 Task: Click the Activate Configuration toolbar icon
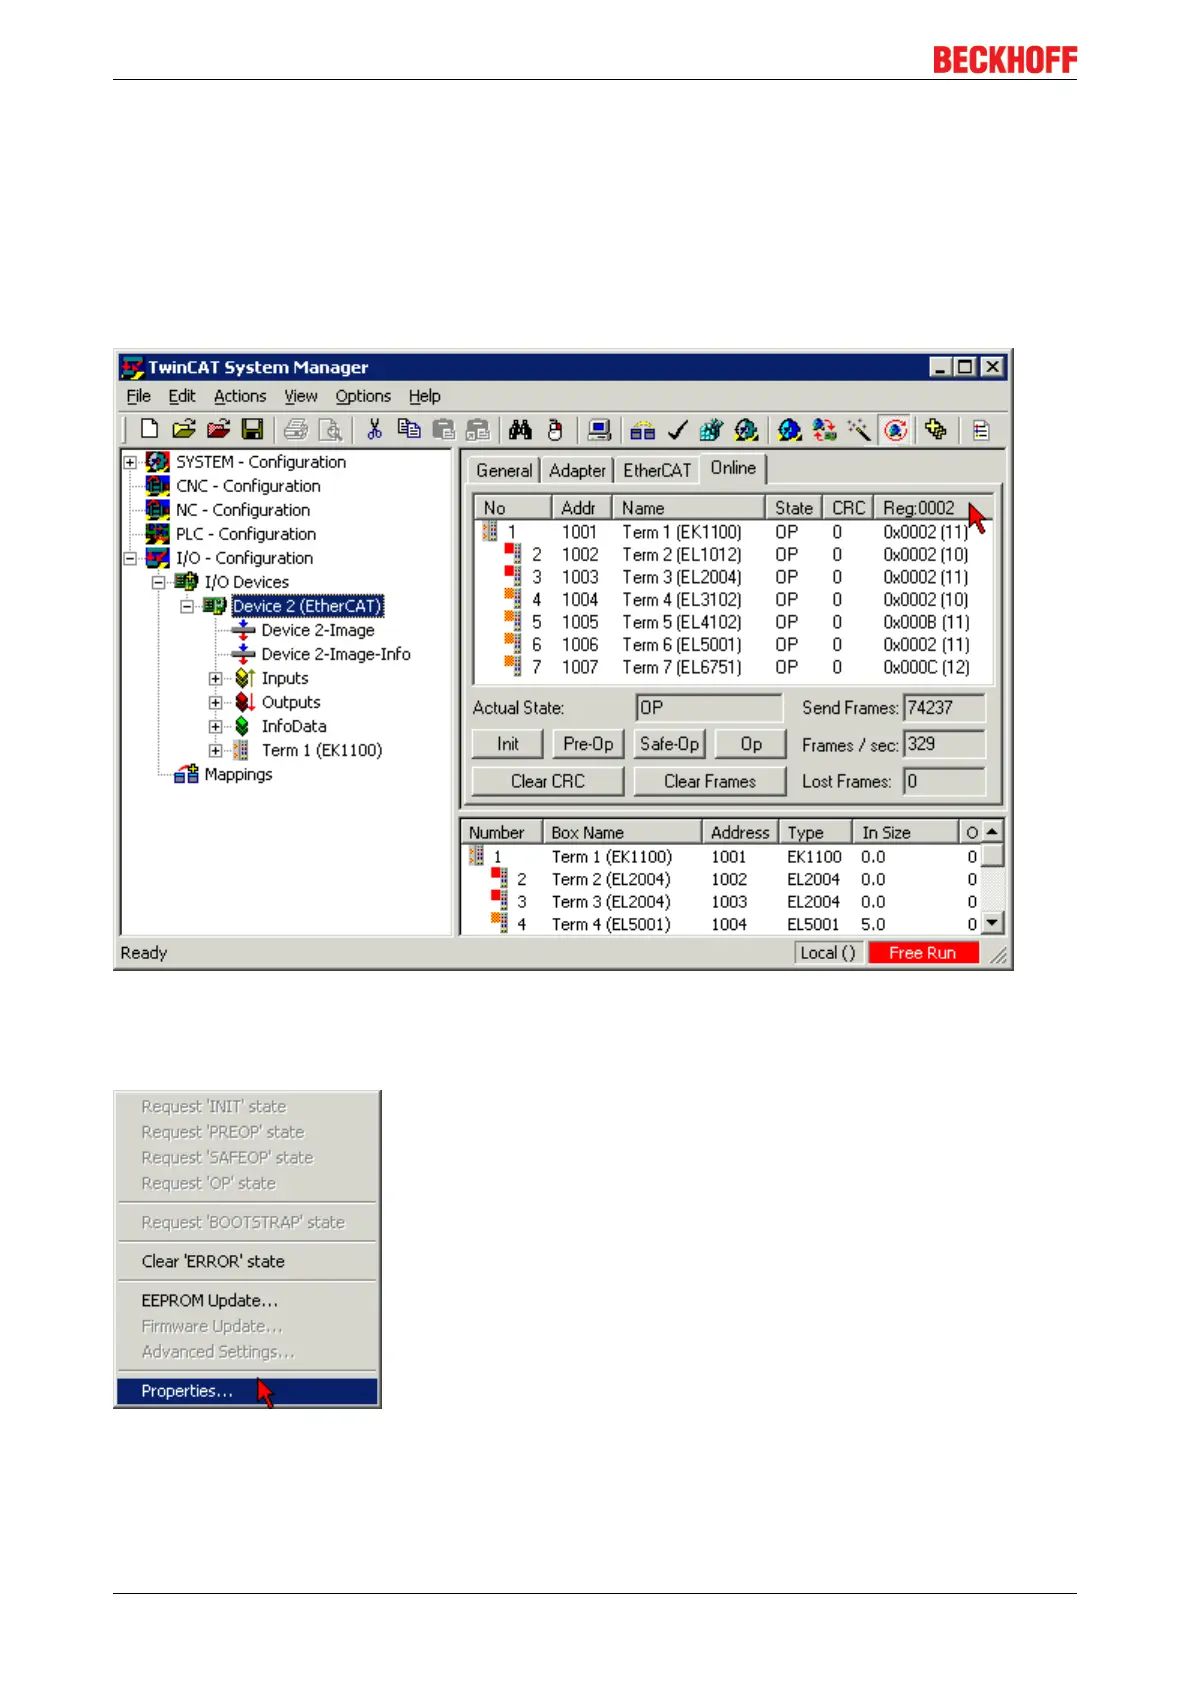coord(711,429)
